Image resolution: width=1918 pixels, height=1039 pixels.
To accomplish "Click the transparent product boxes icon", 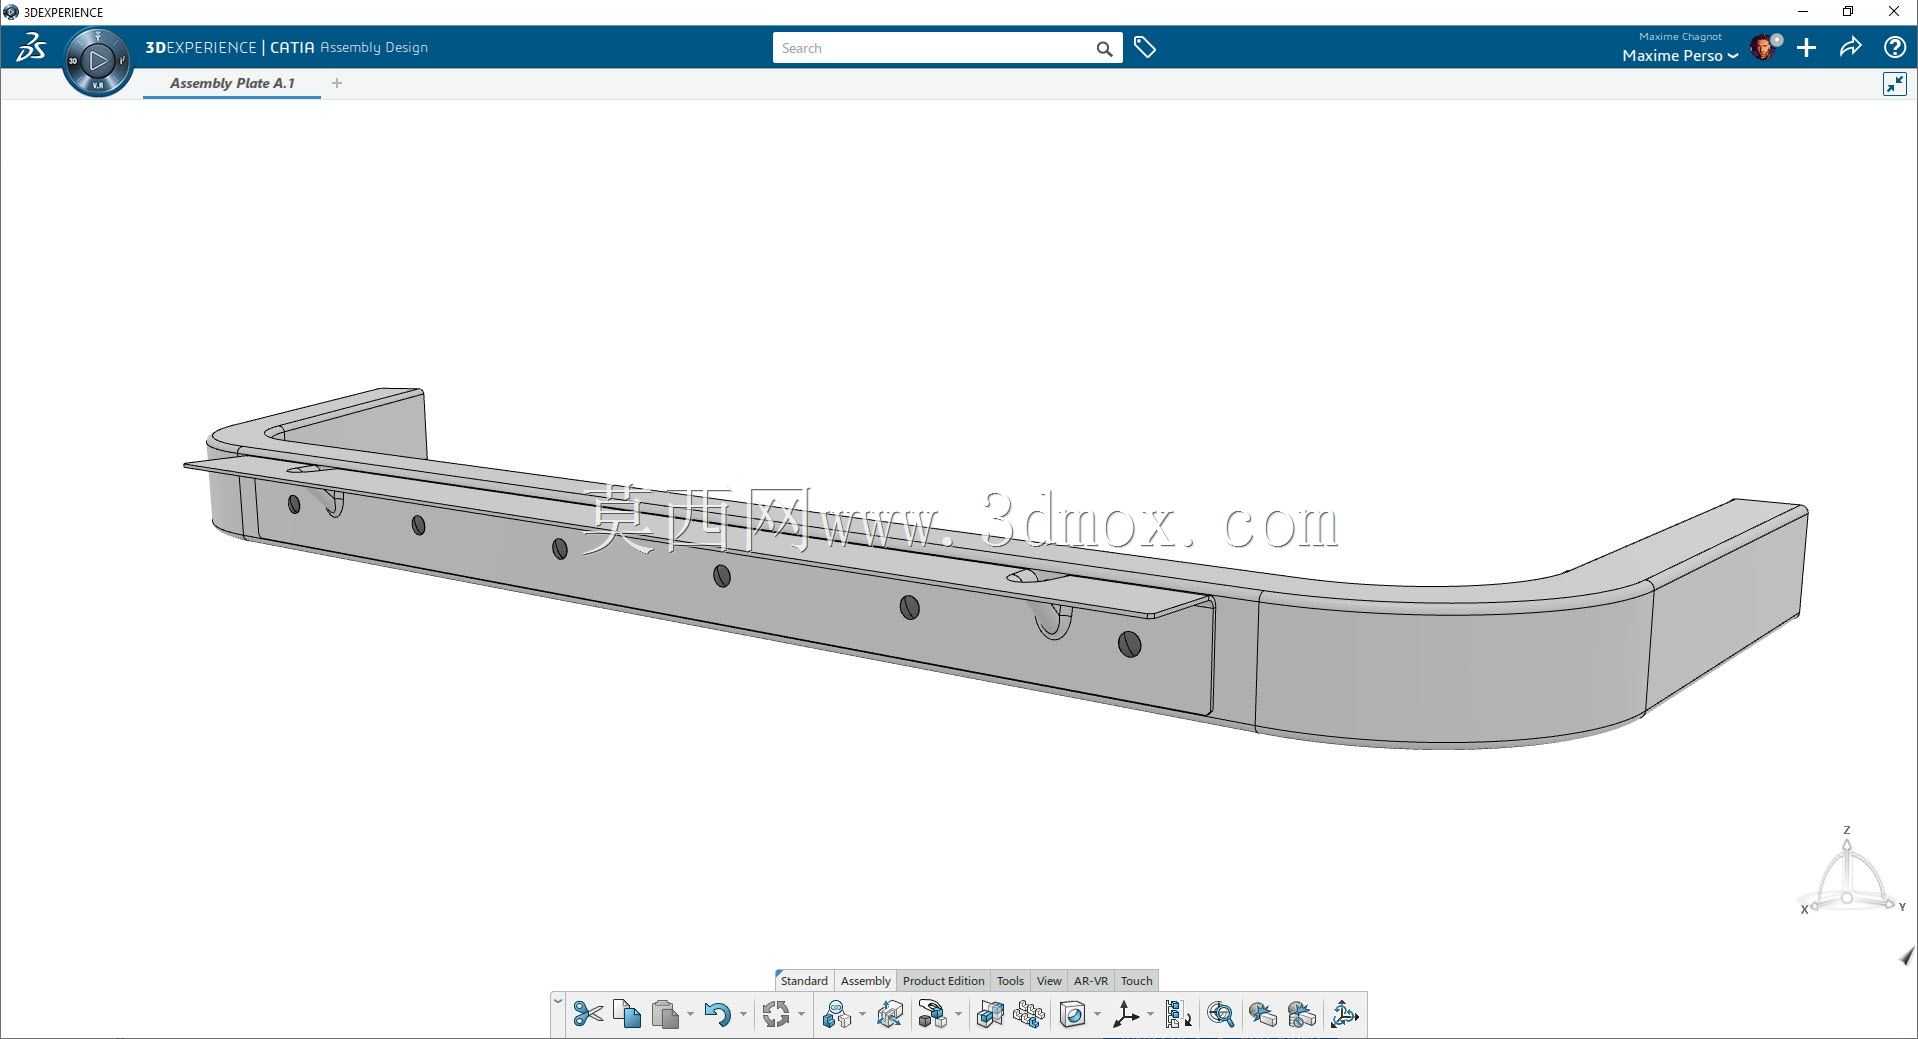I will pos(990,1014).
